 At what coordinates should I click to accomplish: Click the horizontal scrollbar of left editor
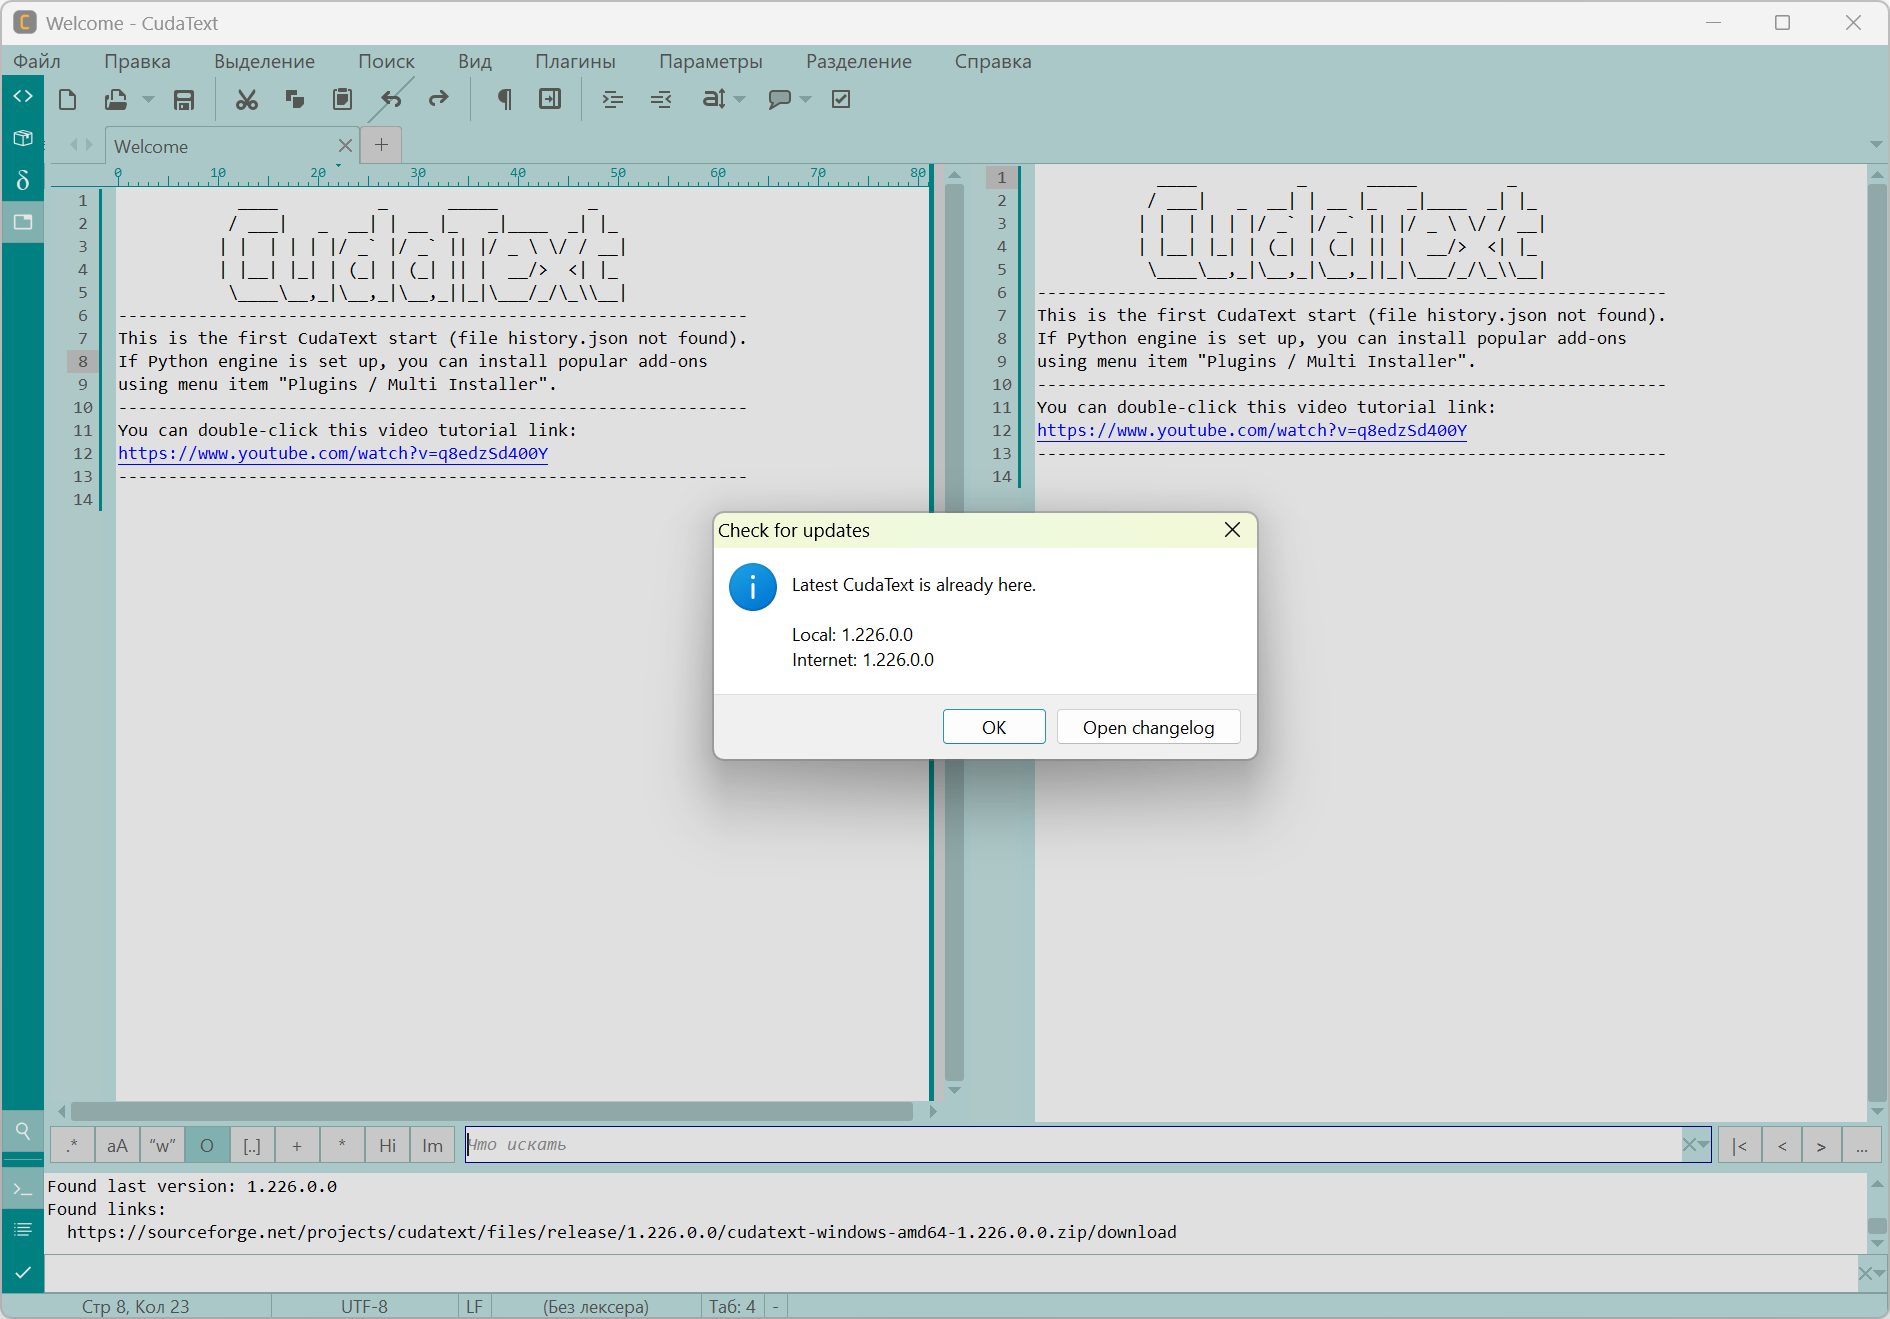click(x=490, y=1111)
